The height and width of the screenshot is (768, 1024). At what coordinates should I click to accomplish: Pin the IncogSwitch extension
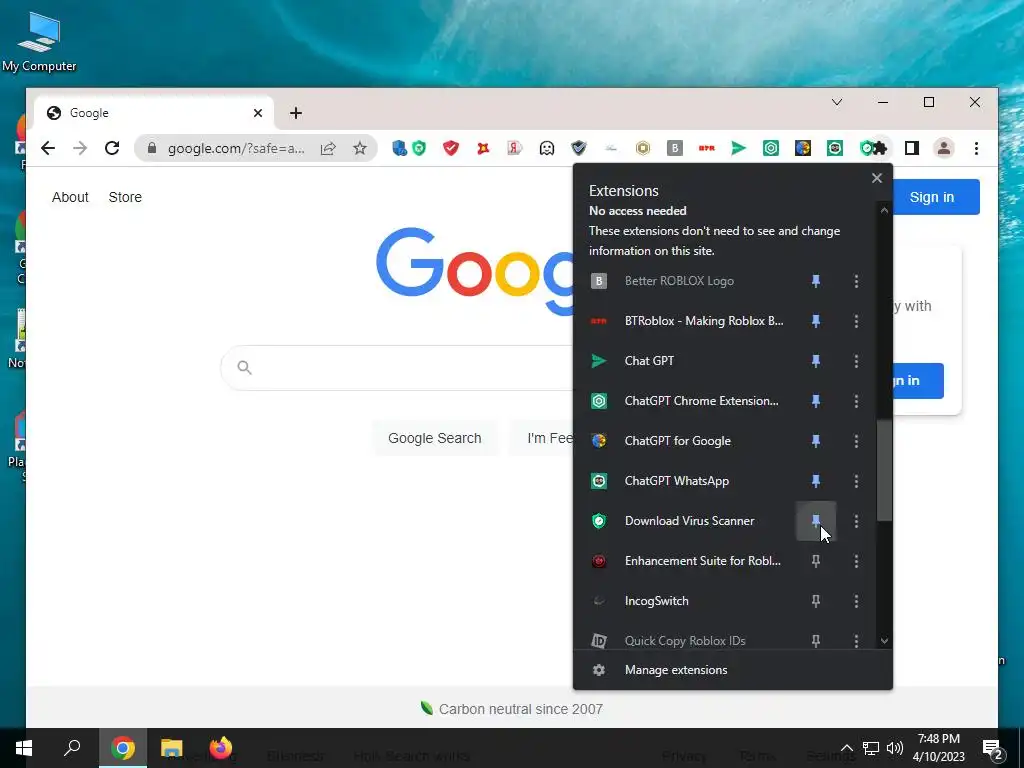point(816,601)
